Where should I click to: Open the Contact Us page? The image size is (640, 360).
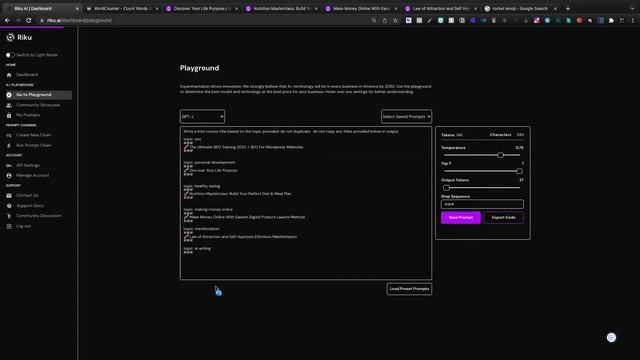tap(27, 196)
